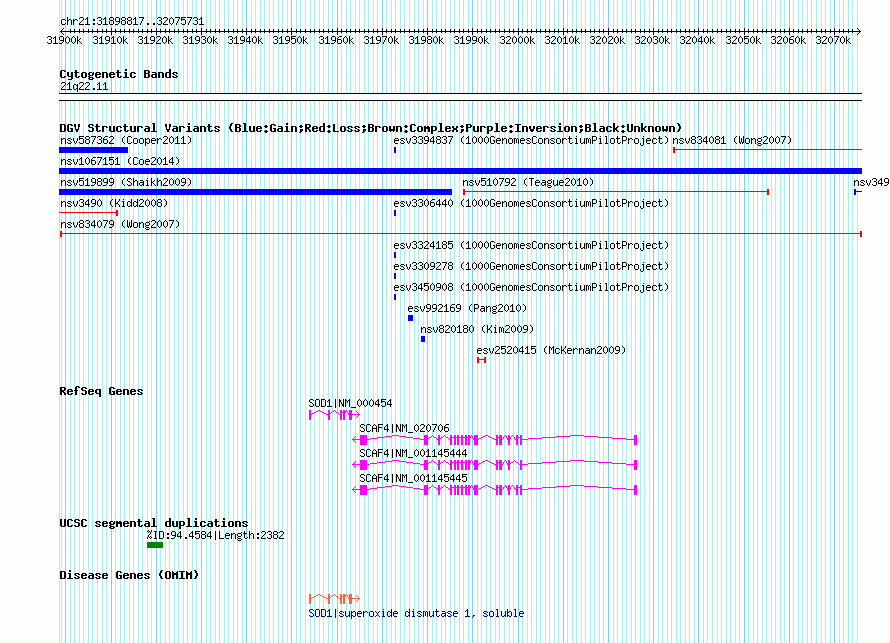Click the Cytogenetic Bands track title
890x643 pixels.
pyautogui.click(x=119, y=74)
